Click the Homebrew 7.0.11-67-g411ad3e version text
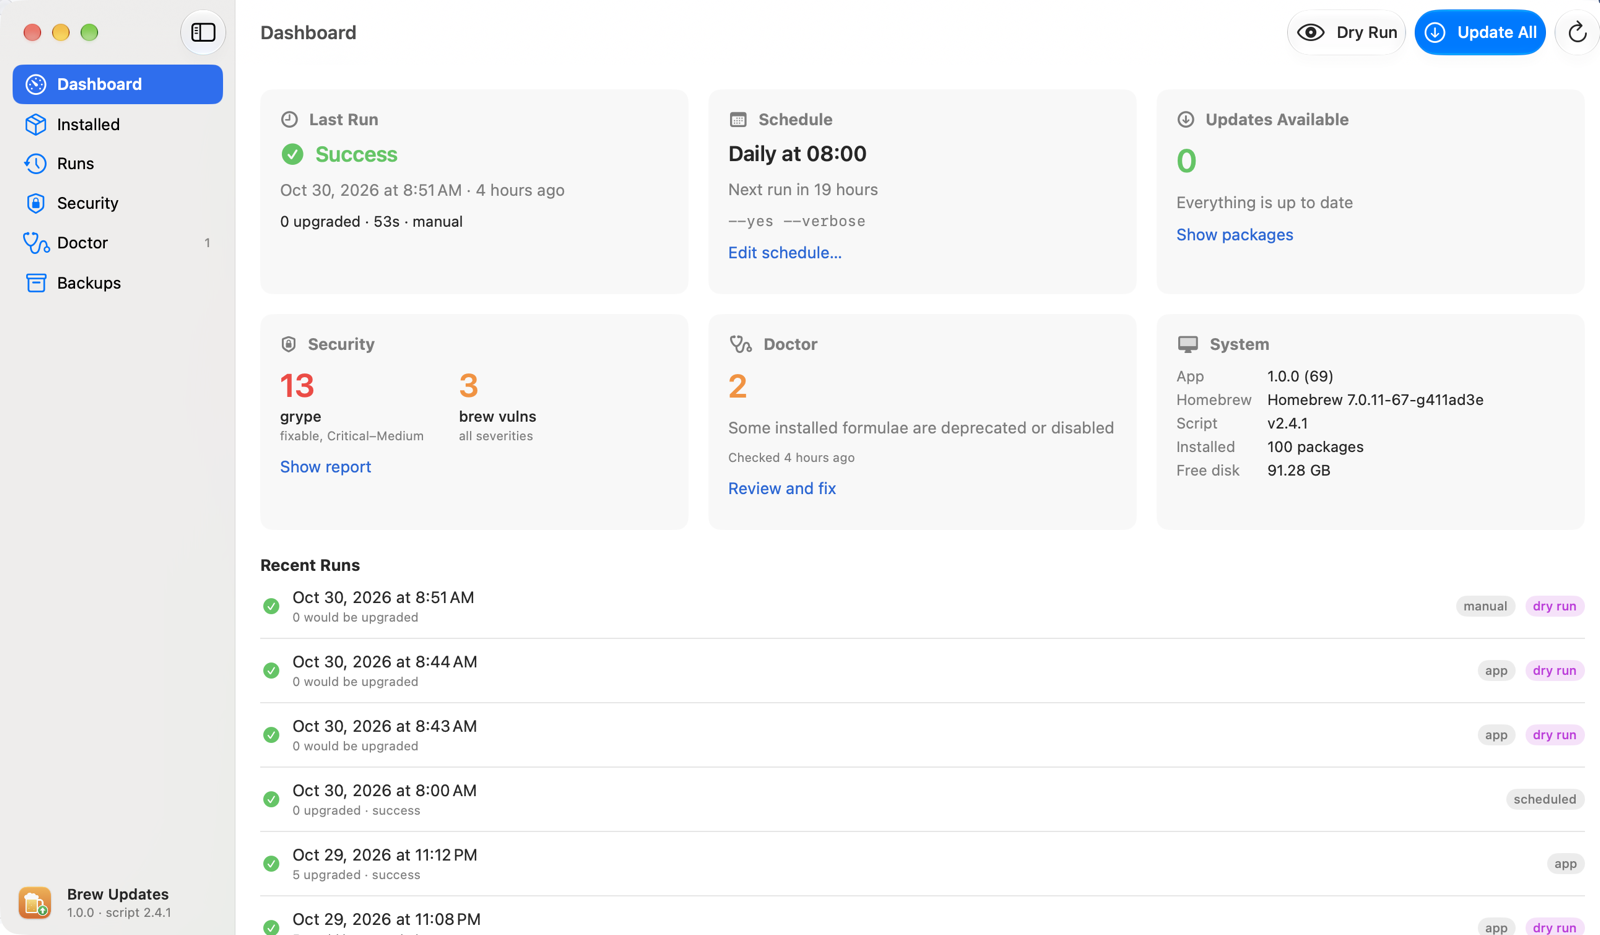The width and height of the screenshot is (1600, 935). (1375, 400)
